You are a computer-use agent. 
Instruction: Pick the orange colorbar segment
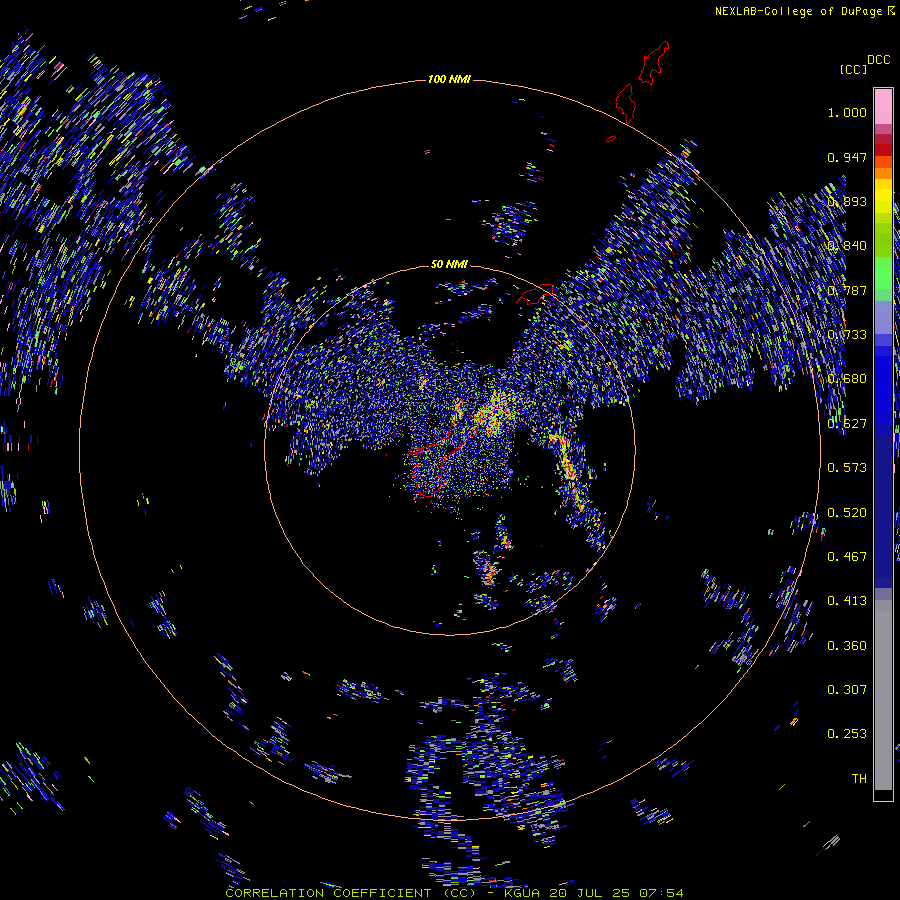tap(883, 173)
